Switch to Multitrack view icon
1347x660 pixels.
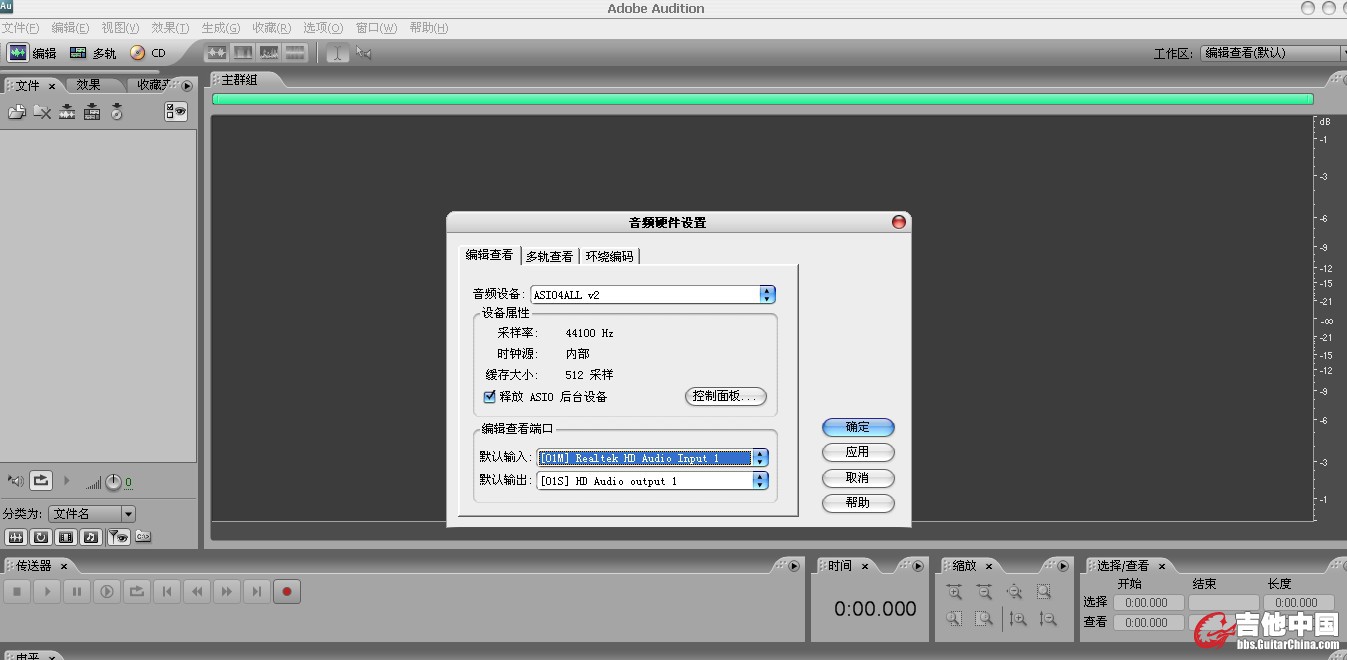point(78,53)
